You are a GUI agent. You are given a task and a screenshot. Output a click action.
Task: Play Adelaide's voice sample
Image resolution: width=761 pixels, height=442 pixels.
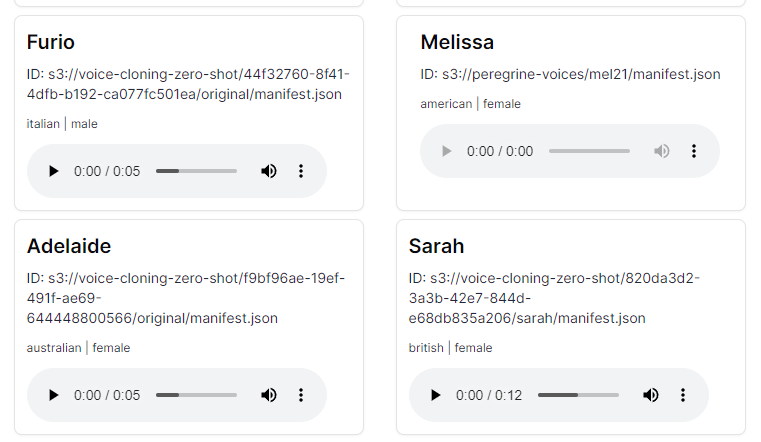(x=53, y=395)
